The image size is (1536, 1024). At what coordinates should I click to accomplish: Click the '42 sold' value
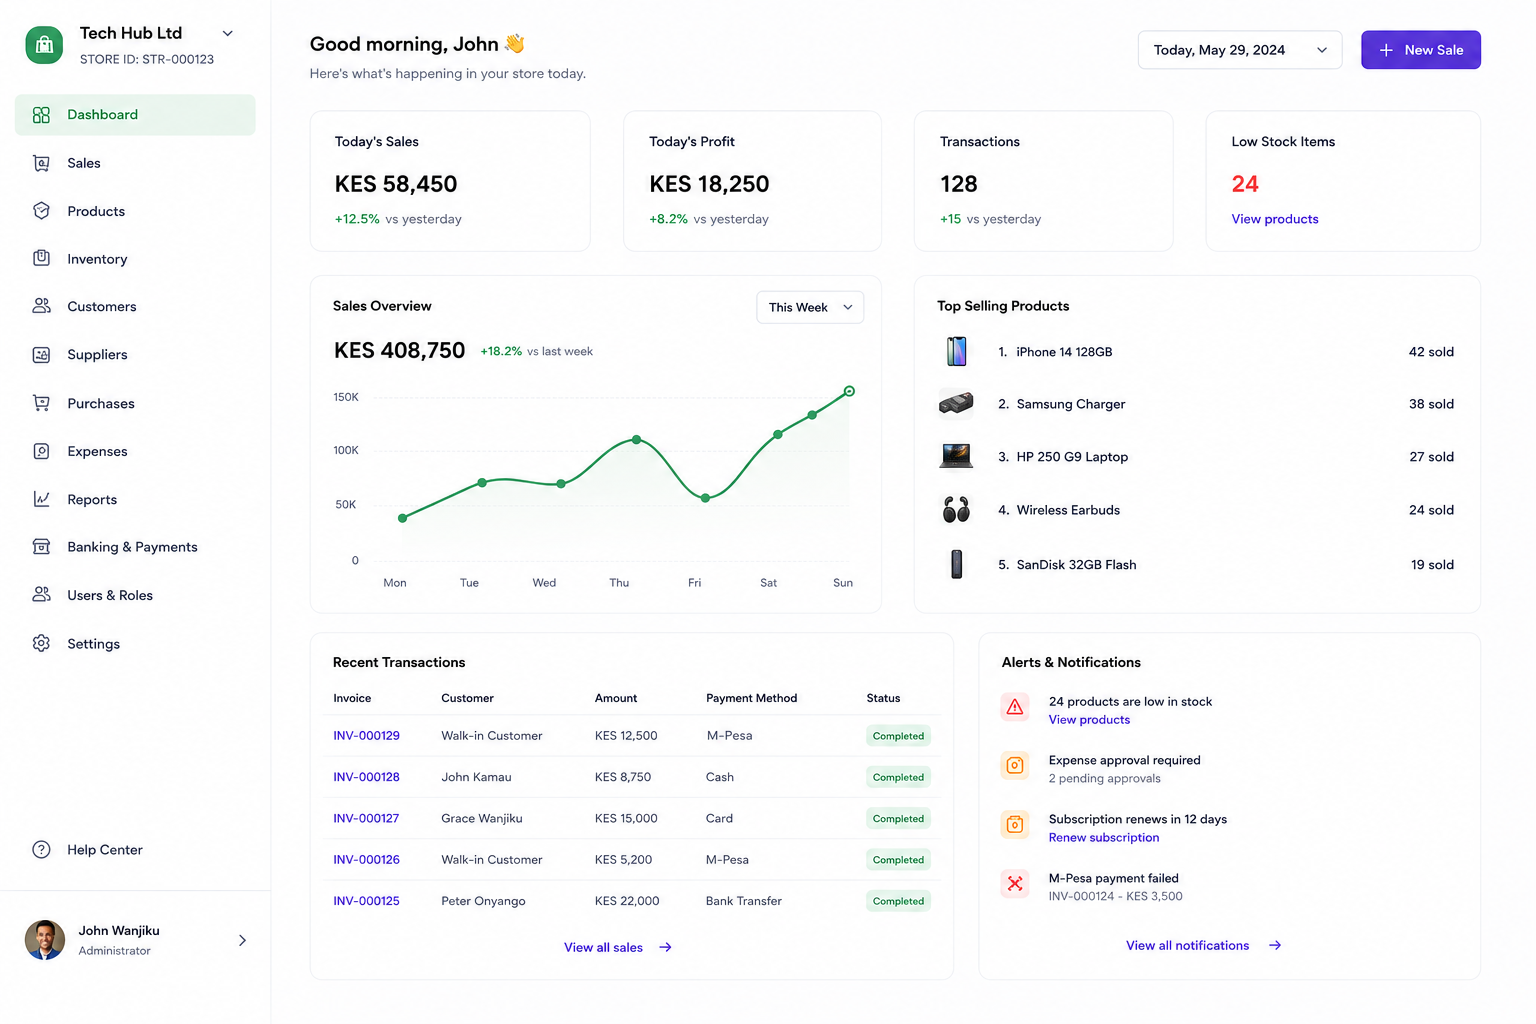pyautogui.click(x=1431, y=352)
